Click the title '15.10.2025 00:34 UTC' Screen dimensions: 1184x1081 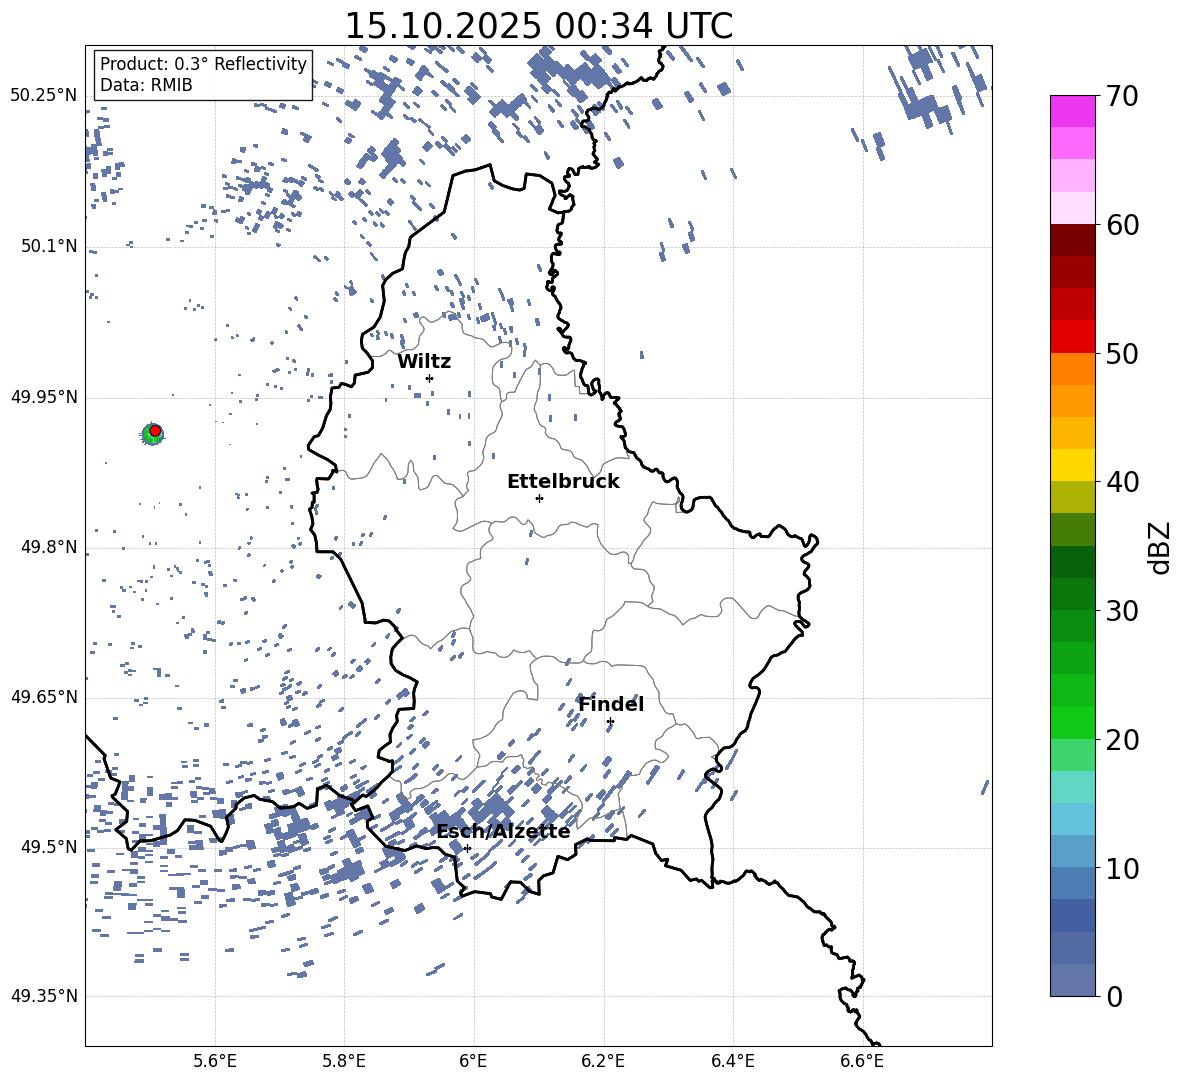pos(538,26)
